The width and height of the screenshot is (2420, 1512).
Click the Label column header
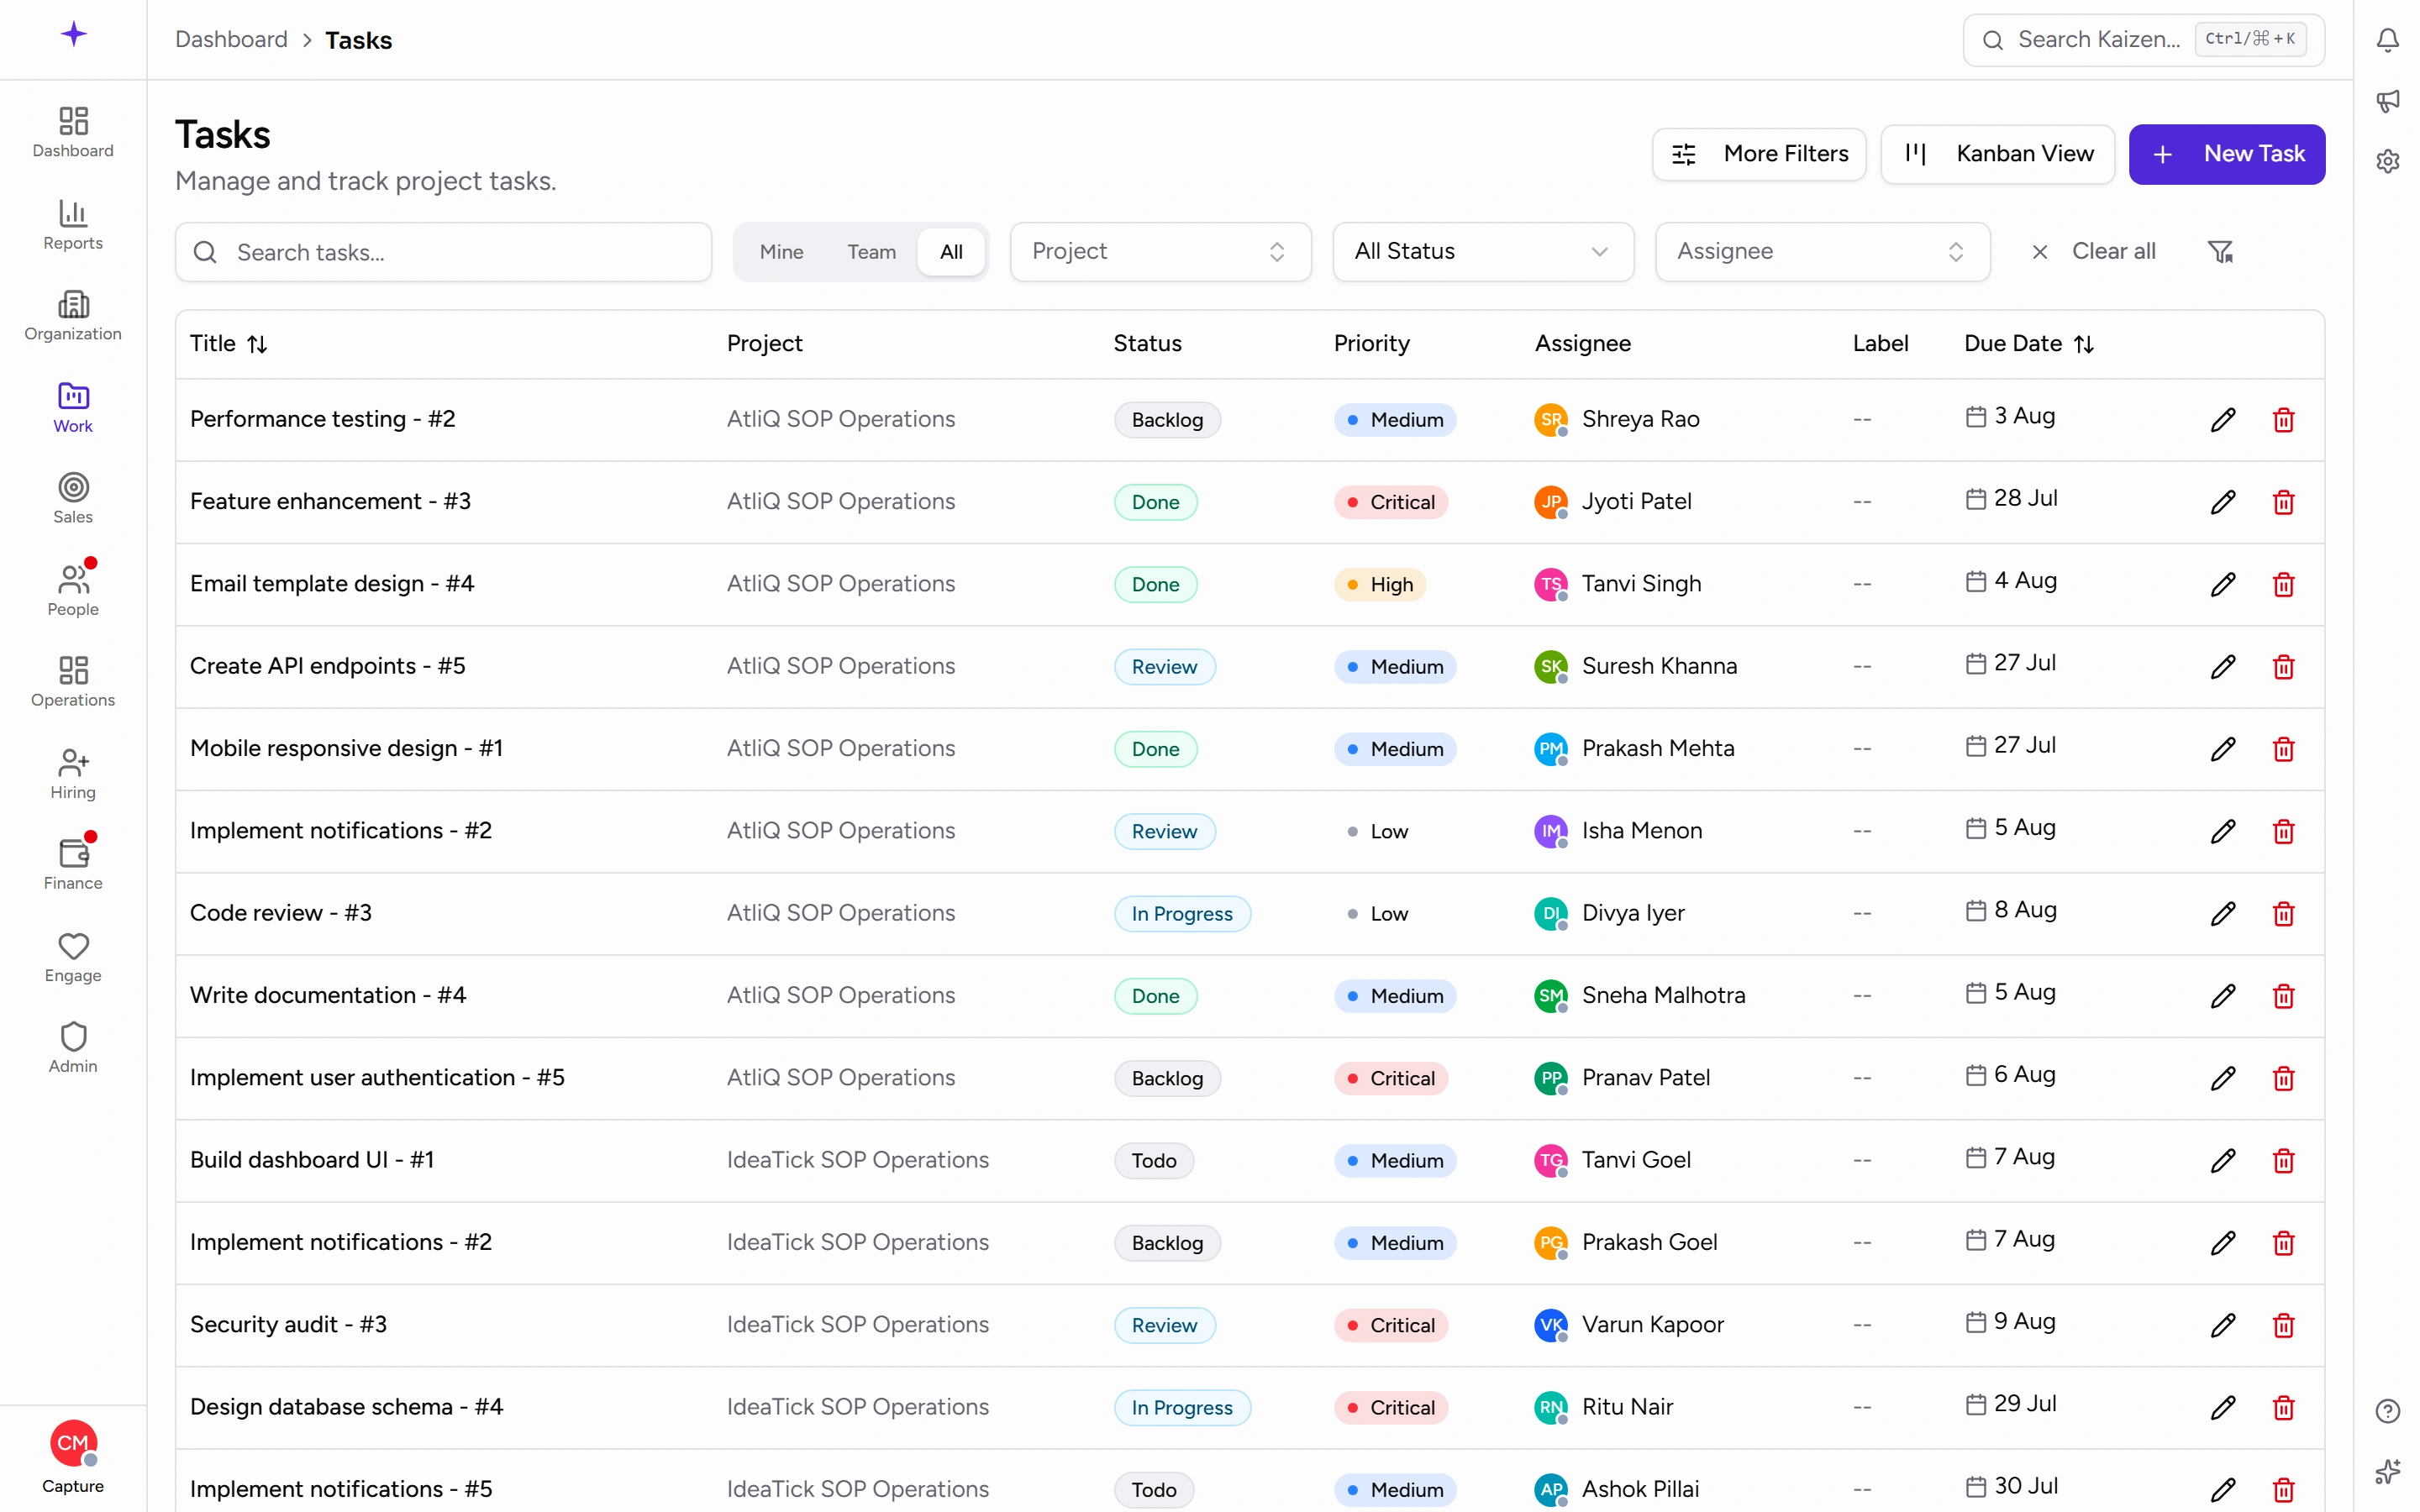1880,344
